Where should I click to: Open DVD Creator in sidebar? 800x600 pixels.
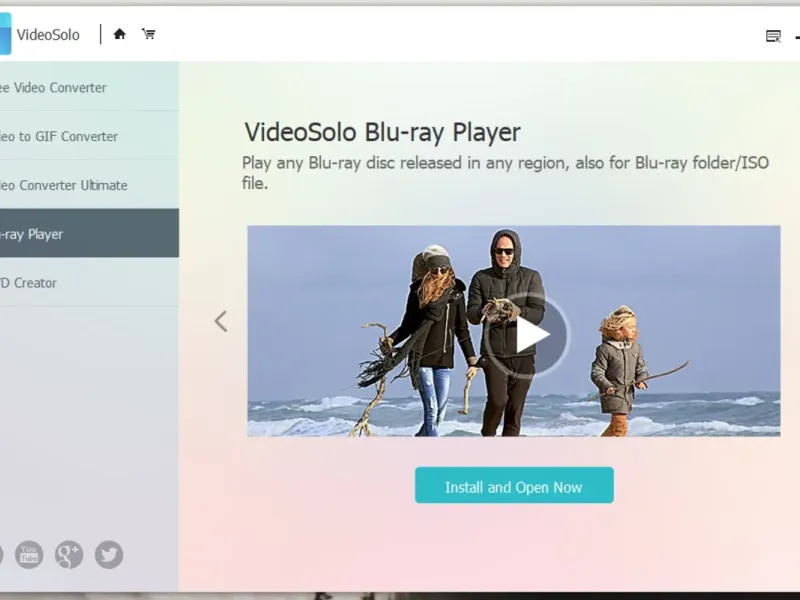click(89, 283)
